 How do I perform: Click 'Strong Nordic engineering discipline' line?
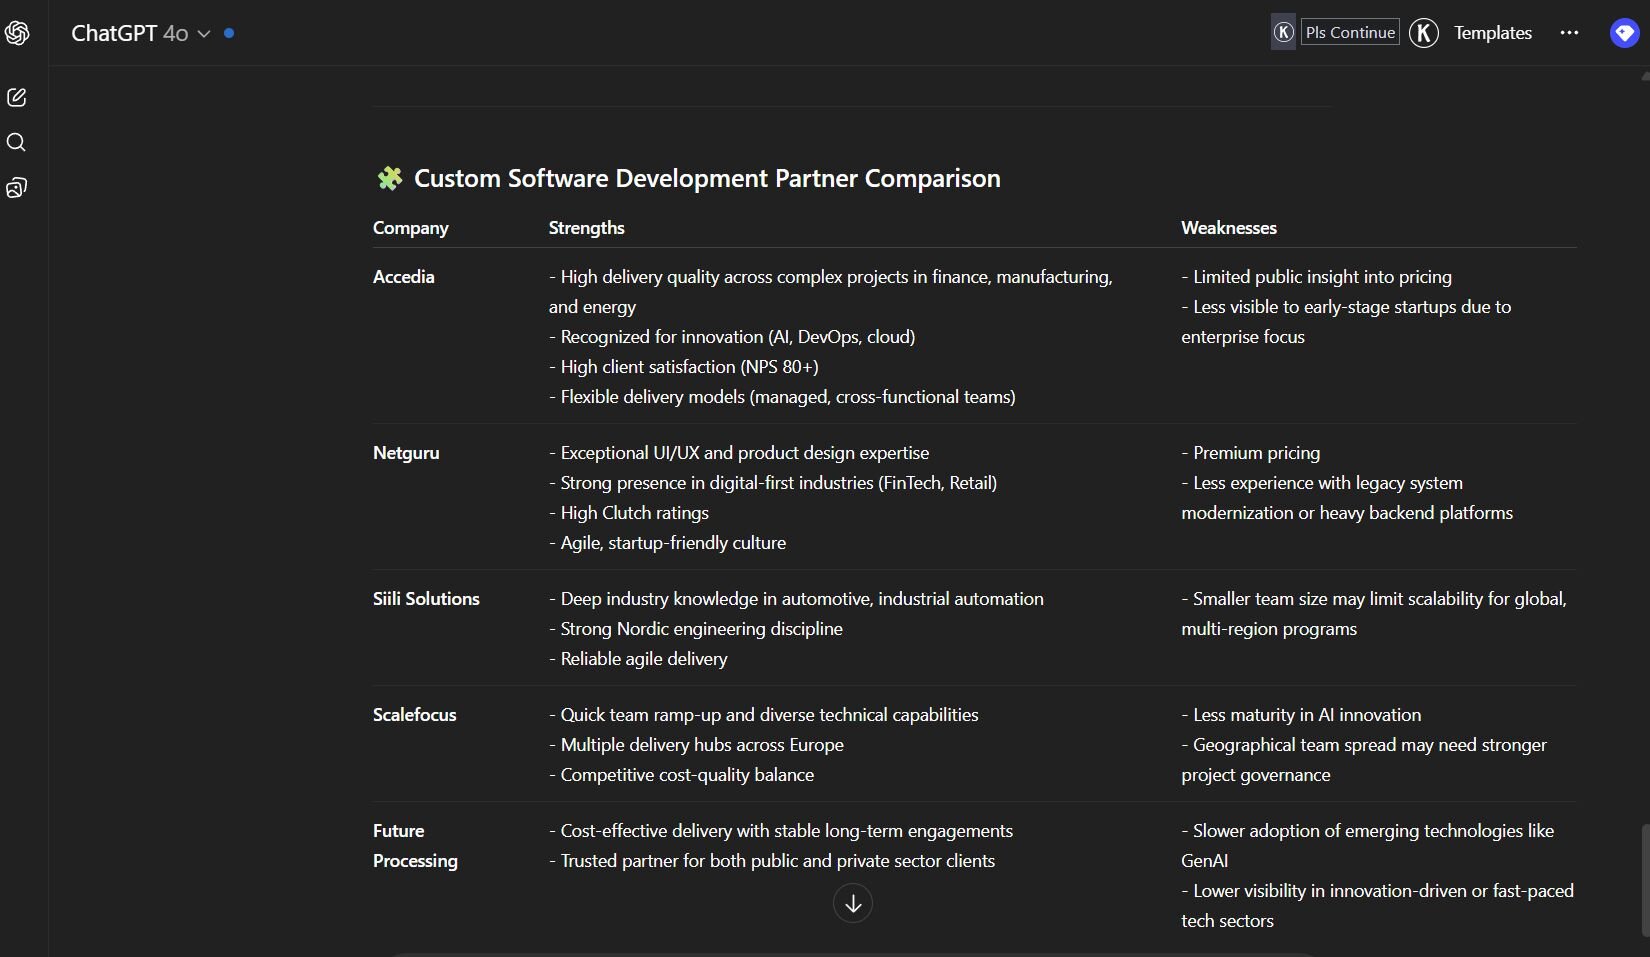coord(696,629)
